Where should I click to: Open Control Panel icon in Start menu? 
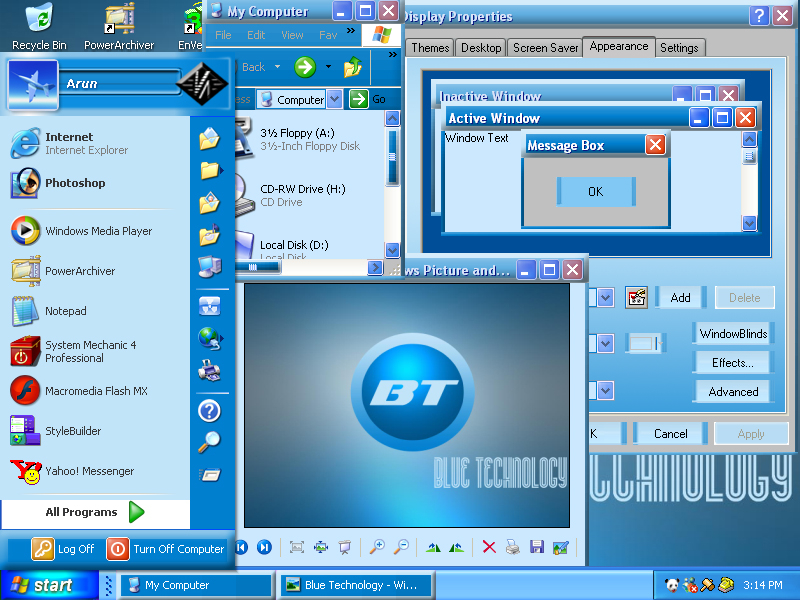click(209, 306)
